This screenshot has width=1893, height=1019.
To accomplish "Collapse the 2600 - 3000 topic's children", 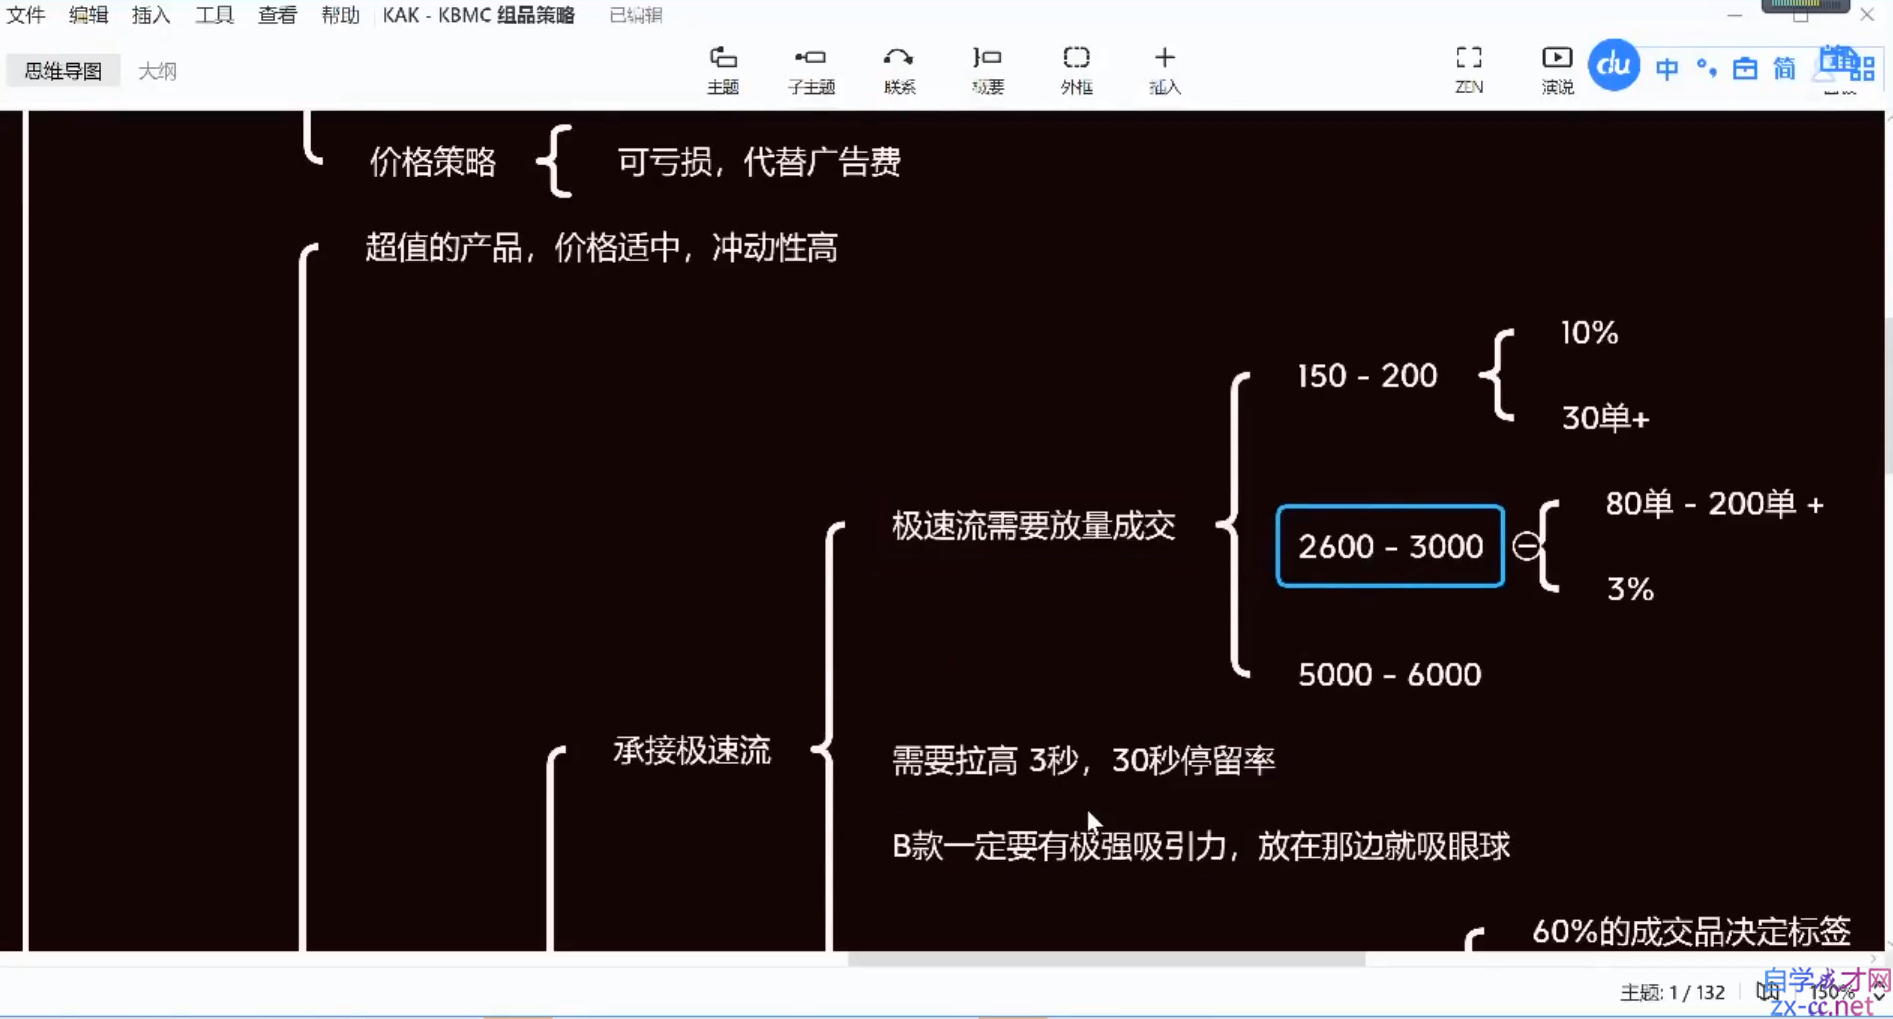I will pos(1525,546).
